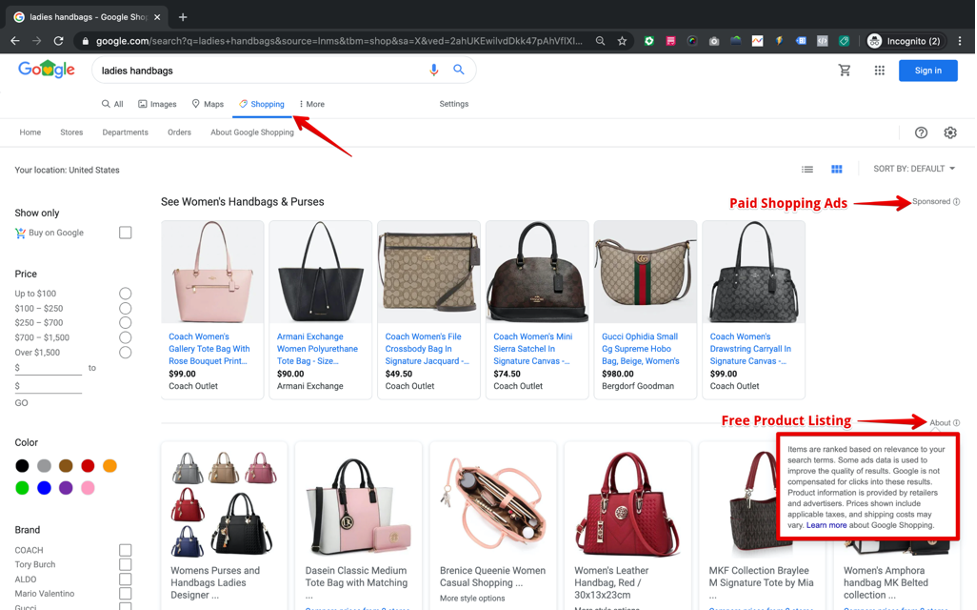Viewport: 977px width, 610px height.
Task: Go to the Orders page
Action: [179, 132]
